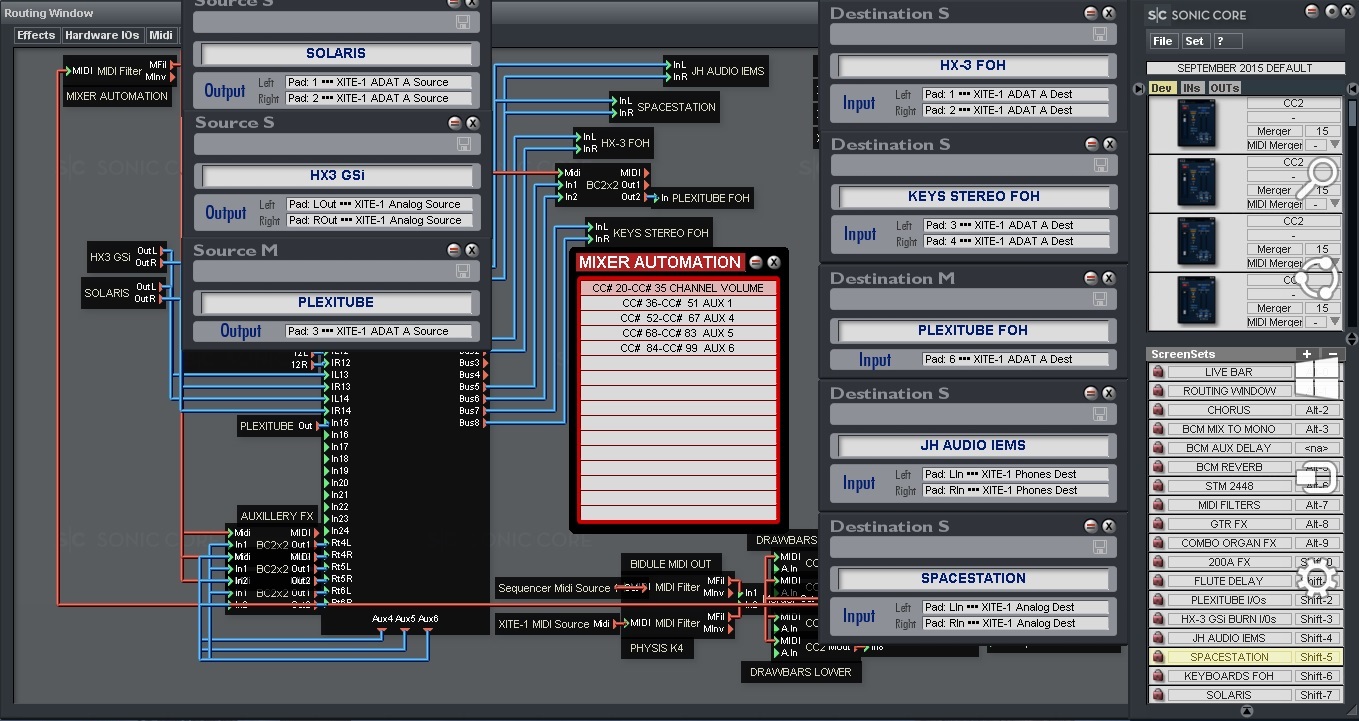This screenshot has height=721, width=1359.
Task: Click the arrow icon left of Dev tab
Action: click(1139, 89)
